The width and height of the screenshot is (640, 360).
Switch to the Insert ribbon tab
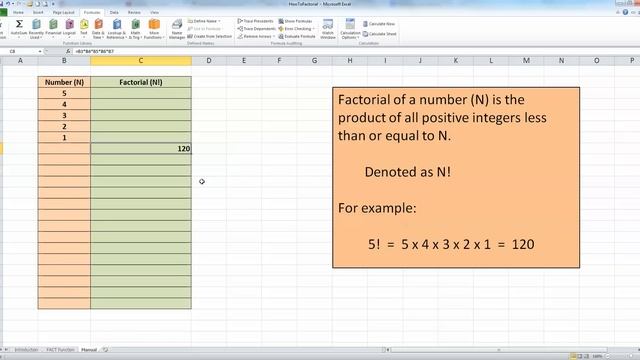click(x=38, y=13)
